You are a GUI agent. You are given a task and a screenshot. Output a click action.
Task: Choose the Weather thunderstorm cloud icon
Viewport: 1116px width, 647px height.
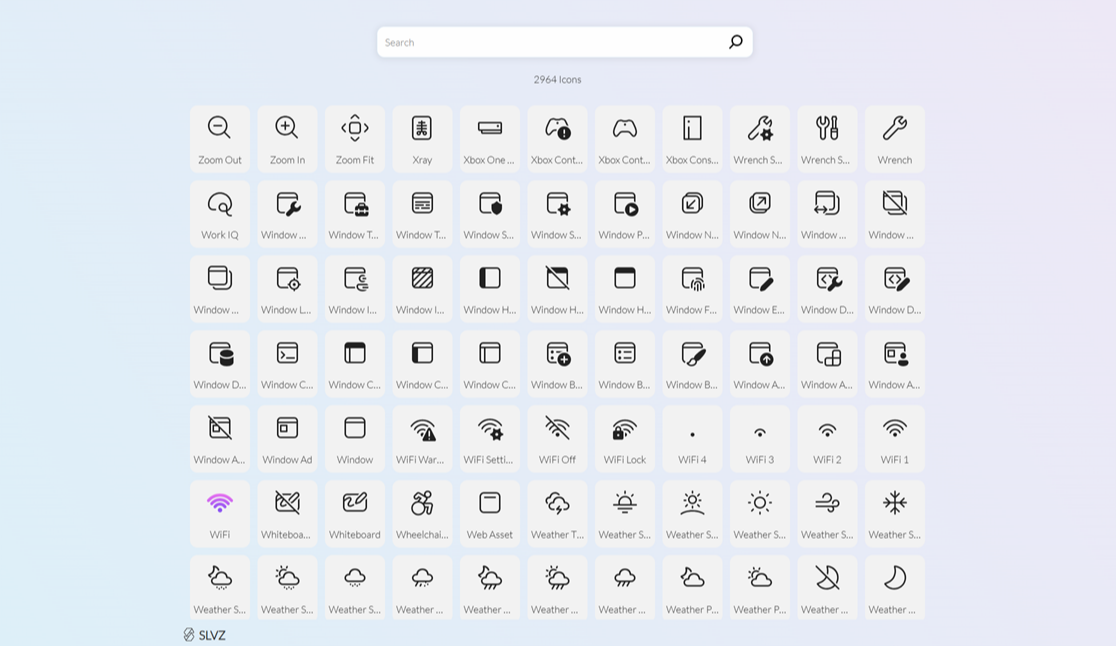(x=557, y=514)
